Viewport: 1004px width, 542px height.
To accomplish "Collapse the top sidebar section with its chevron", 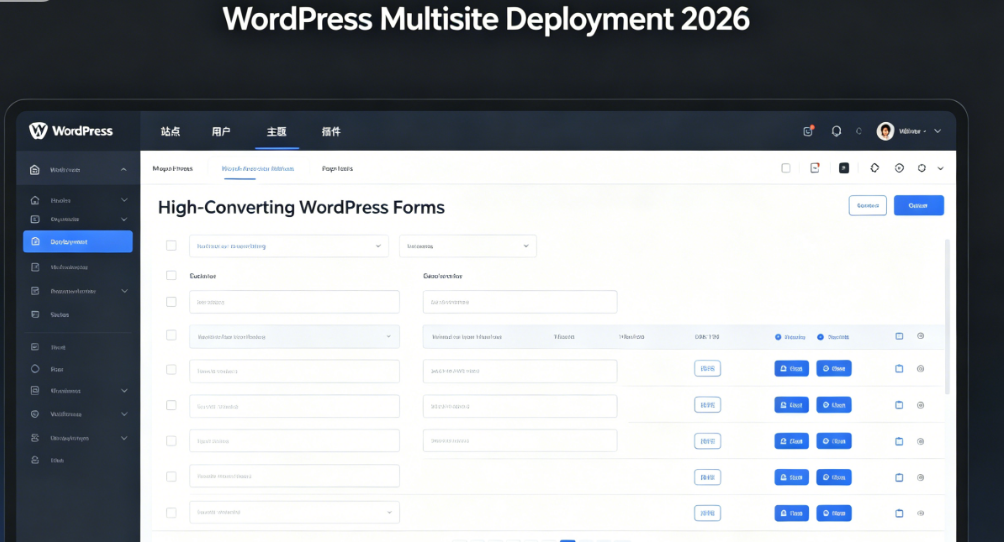I will coord(124,170).
